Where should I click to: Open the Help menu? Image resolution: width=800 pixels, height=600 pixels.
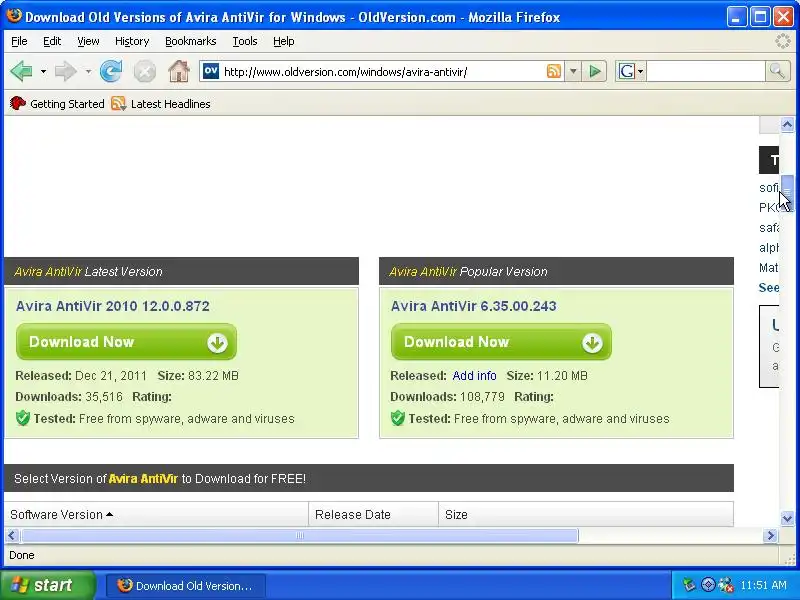(x=284, y=41)
